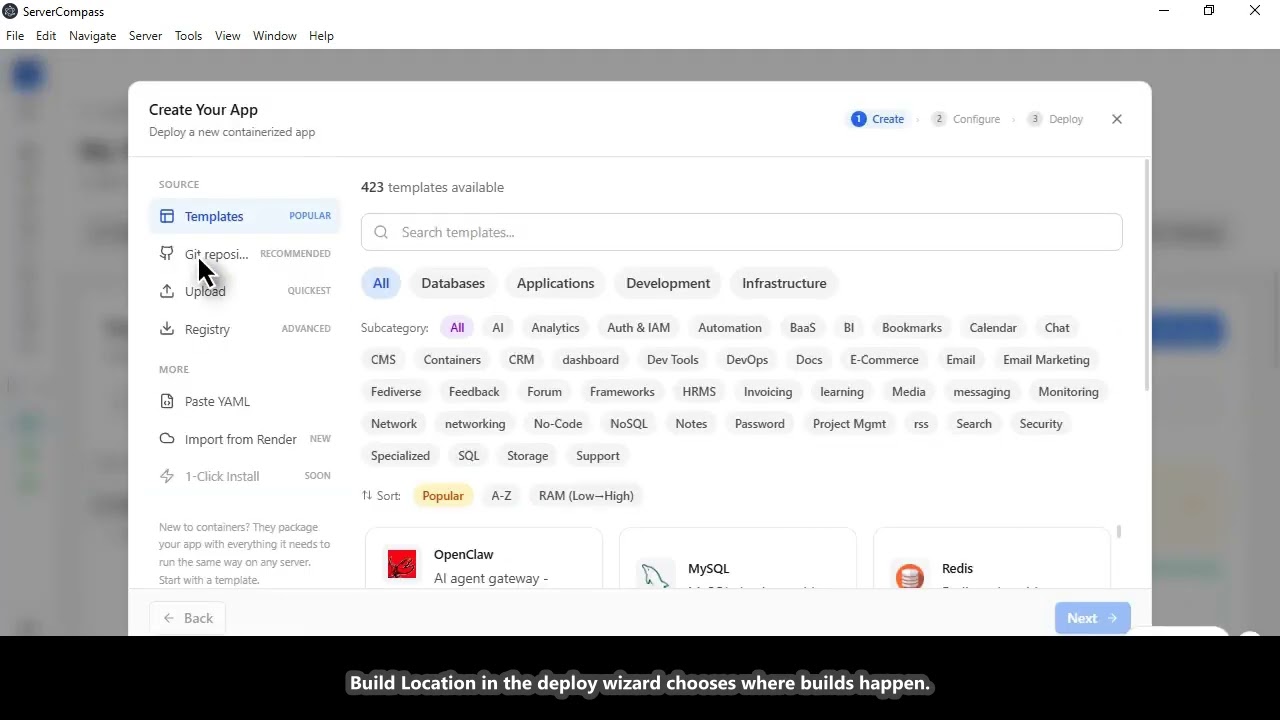Click the dialog vertical scrollbar
The image size is (1280, 720).
point(1146,275)
